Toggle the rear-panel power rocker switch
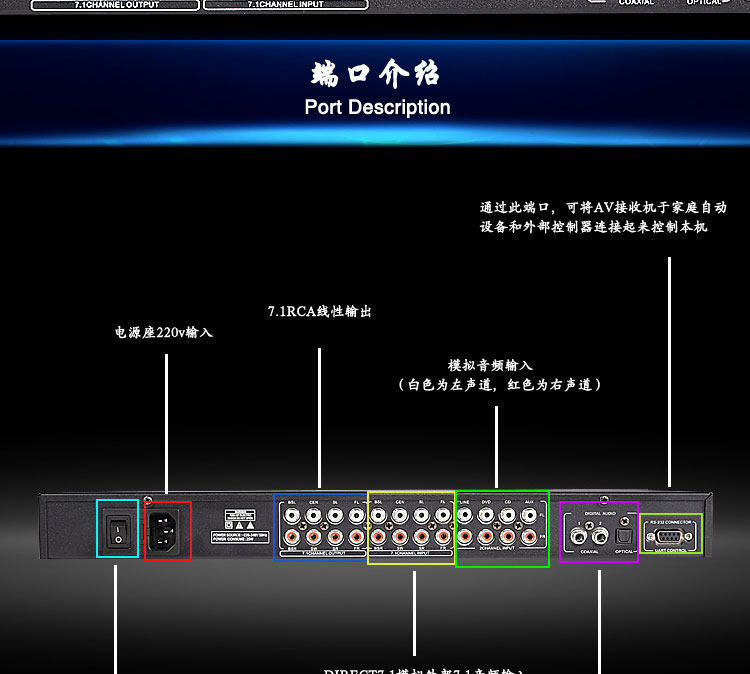 pos(118,530)
